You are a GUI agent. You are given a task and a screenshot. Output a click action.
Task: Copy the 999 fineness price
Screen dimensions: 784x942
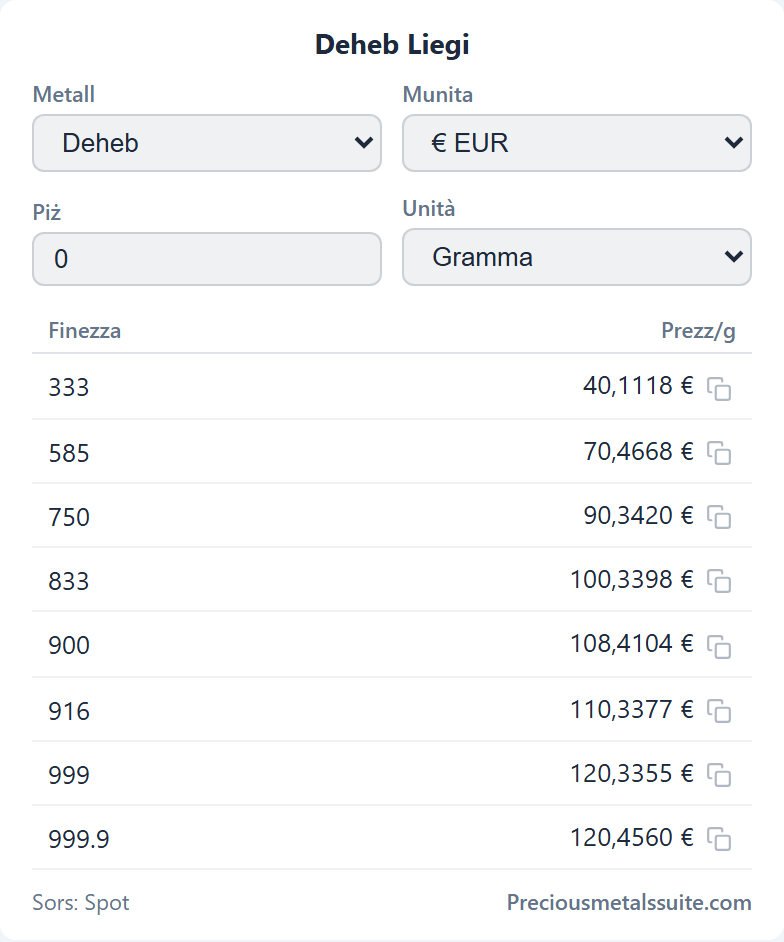point(719,775)
